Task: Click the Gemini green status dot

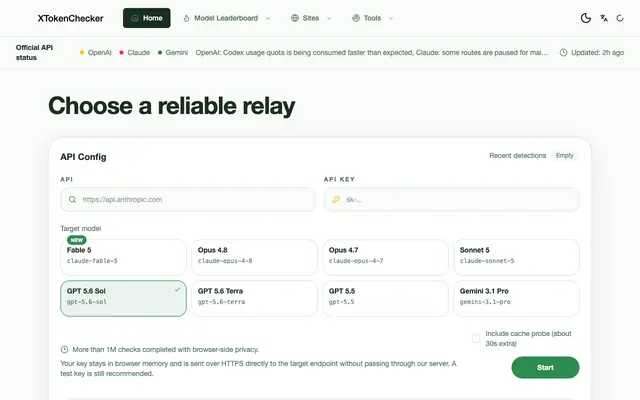Action: click(x=160, y=53)
